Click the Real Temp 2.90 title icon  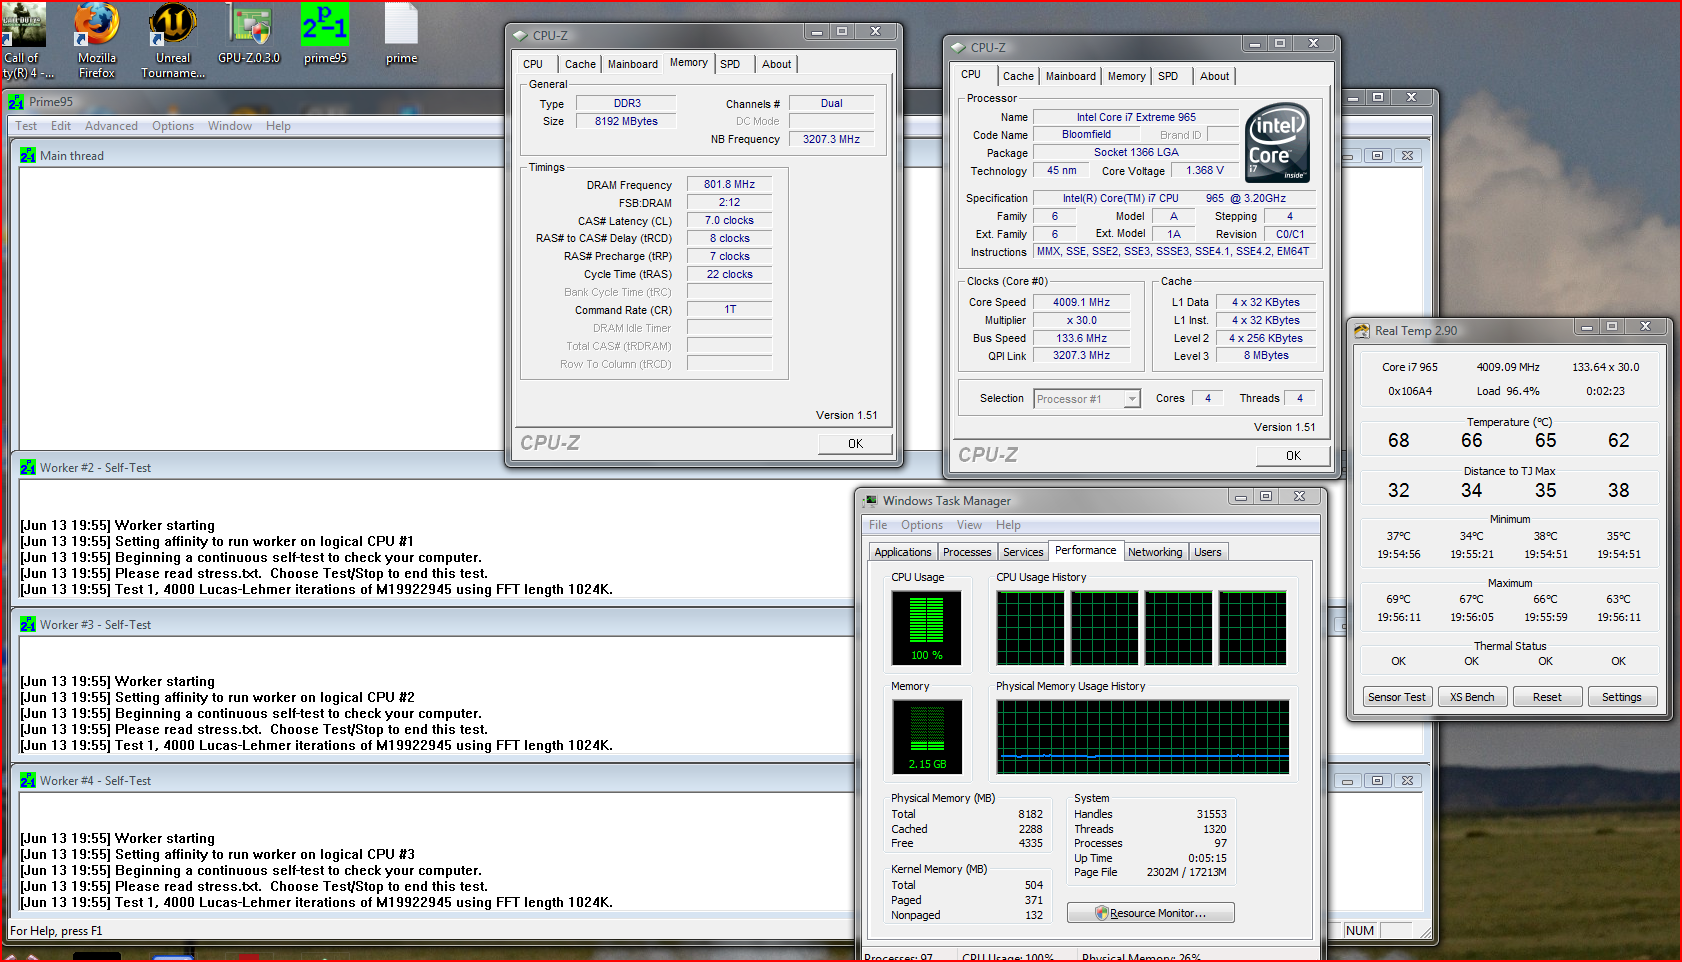point(1362,331)
